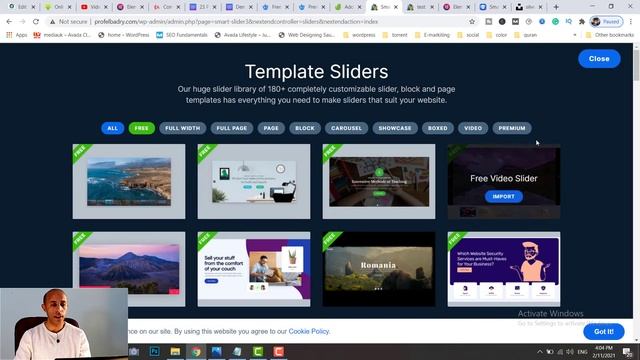This screenshot has width=640, height=360.
Task: Select the 'Sell your stuff' slider template
Action: point(254,269)
